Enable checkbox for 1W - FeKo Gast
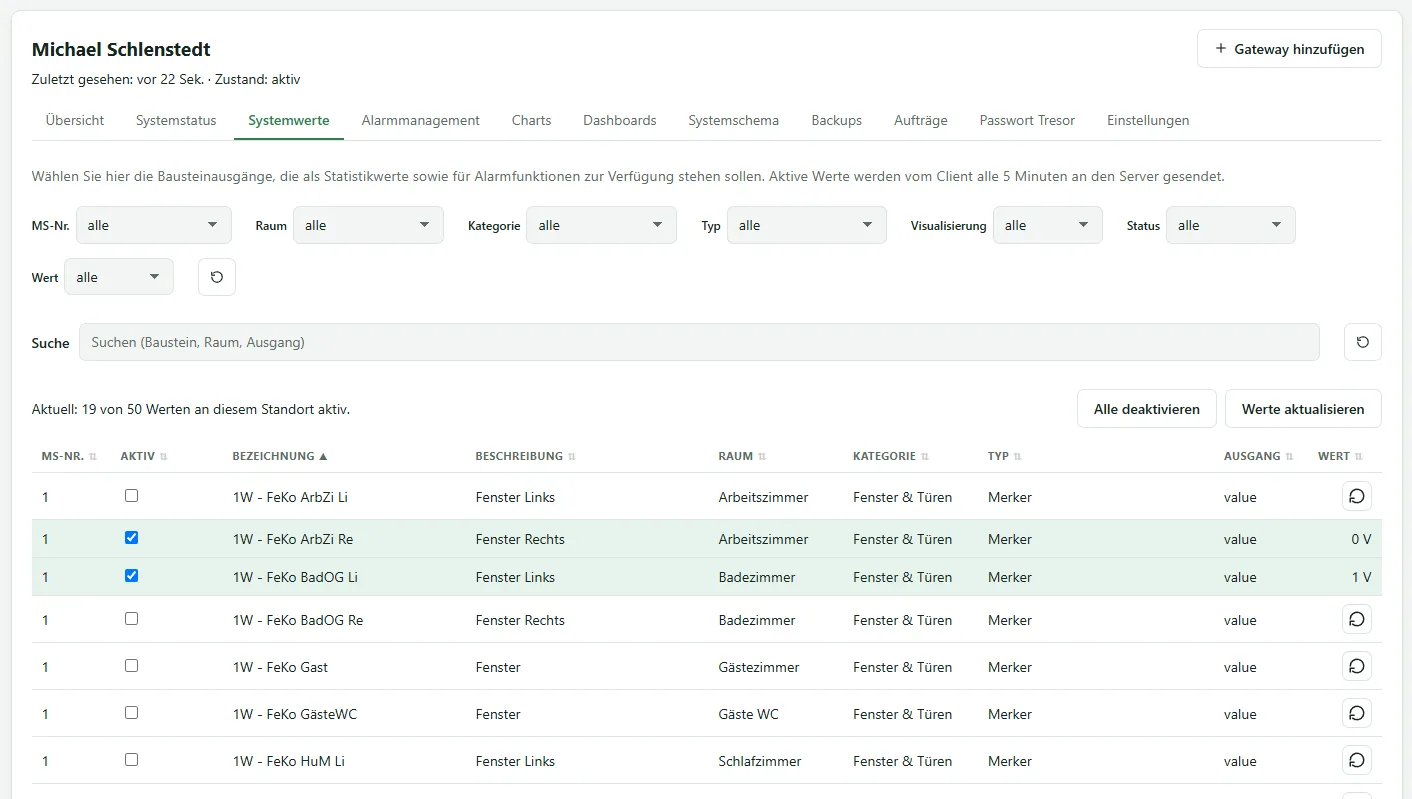Image resolution: width=1412 pixels, height=799 pixels. (x=131, y=666)
